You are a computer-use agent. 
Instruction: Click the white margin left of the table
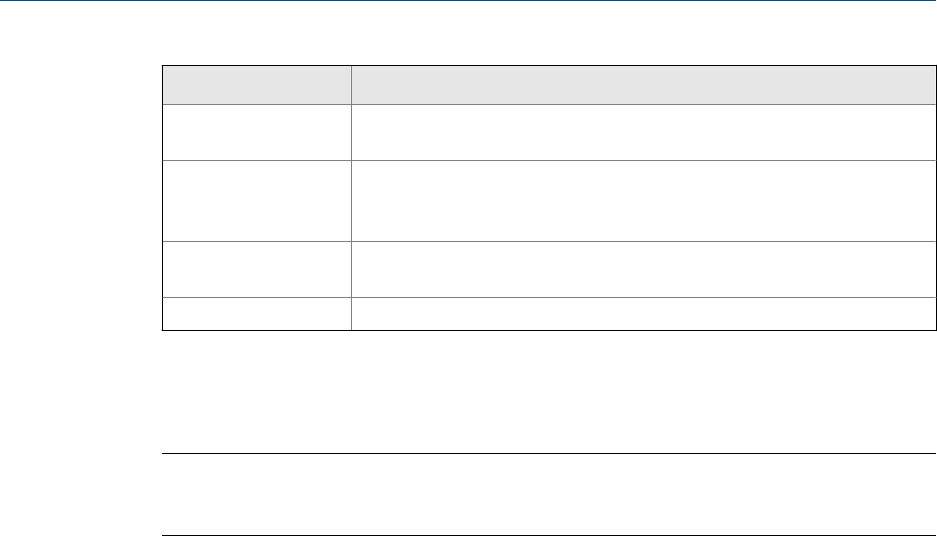point(80,200)
